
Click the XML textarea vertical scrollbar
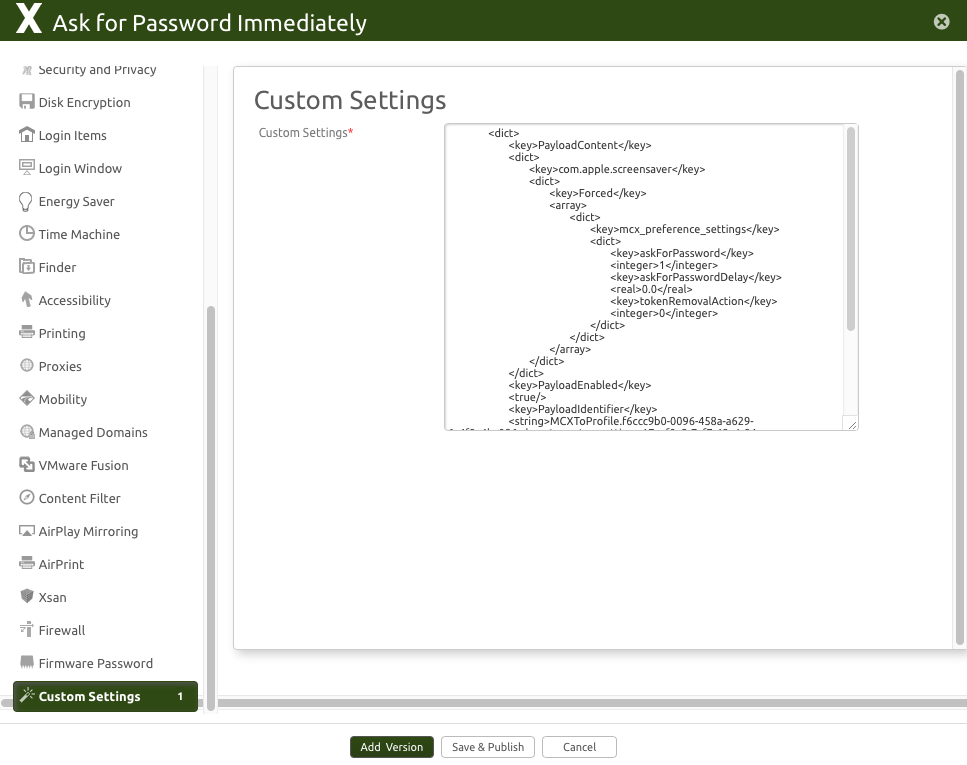point(851,228)
